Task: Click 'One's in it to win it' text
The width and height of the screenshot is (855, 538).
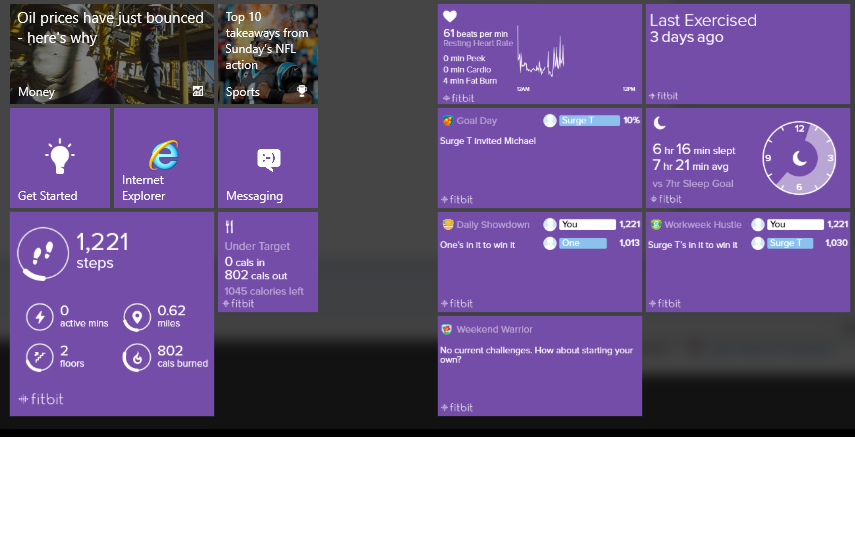Action: [x=477, y=245]
